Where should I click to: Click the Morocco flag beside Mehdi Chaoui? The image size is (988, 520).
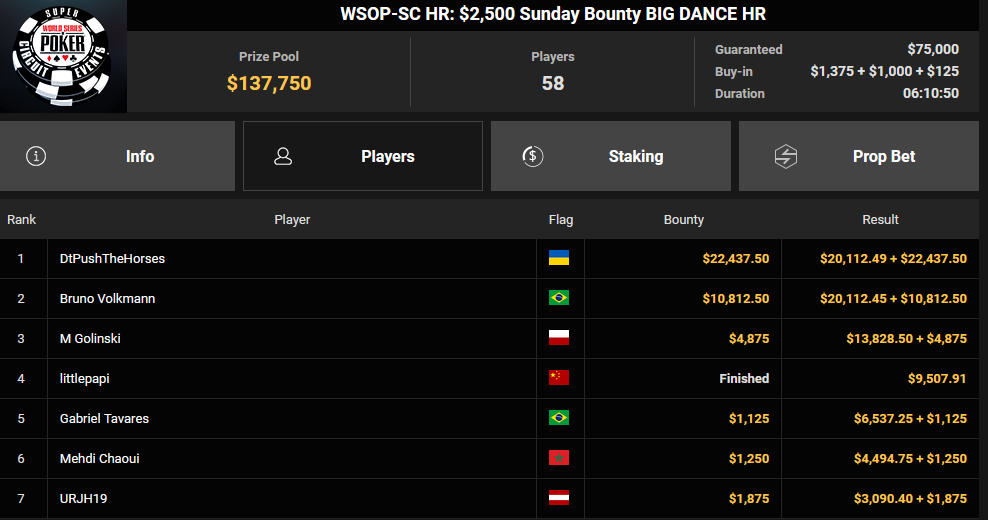pos(559,458)
